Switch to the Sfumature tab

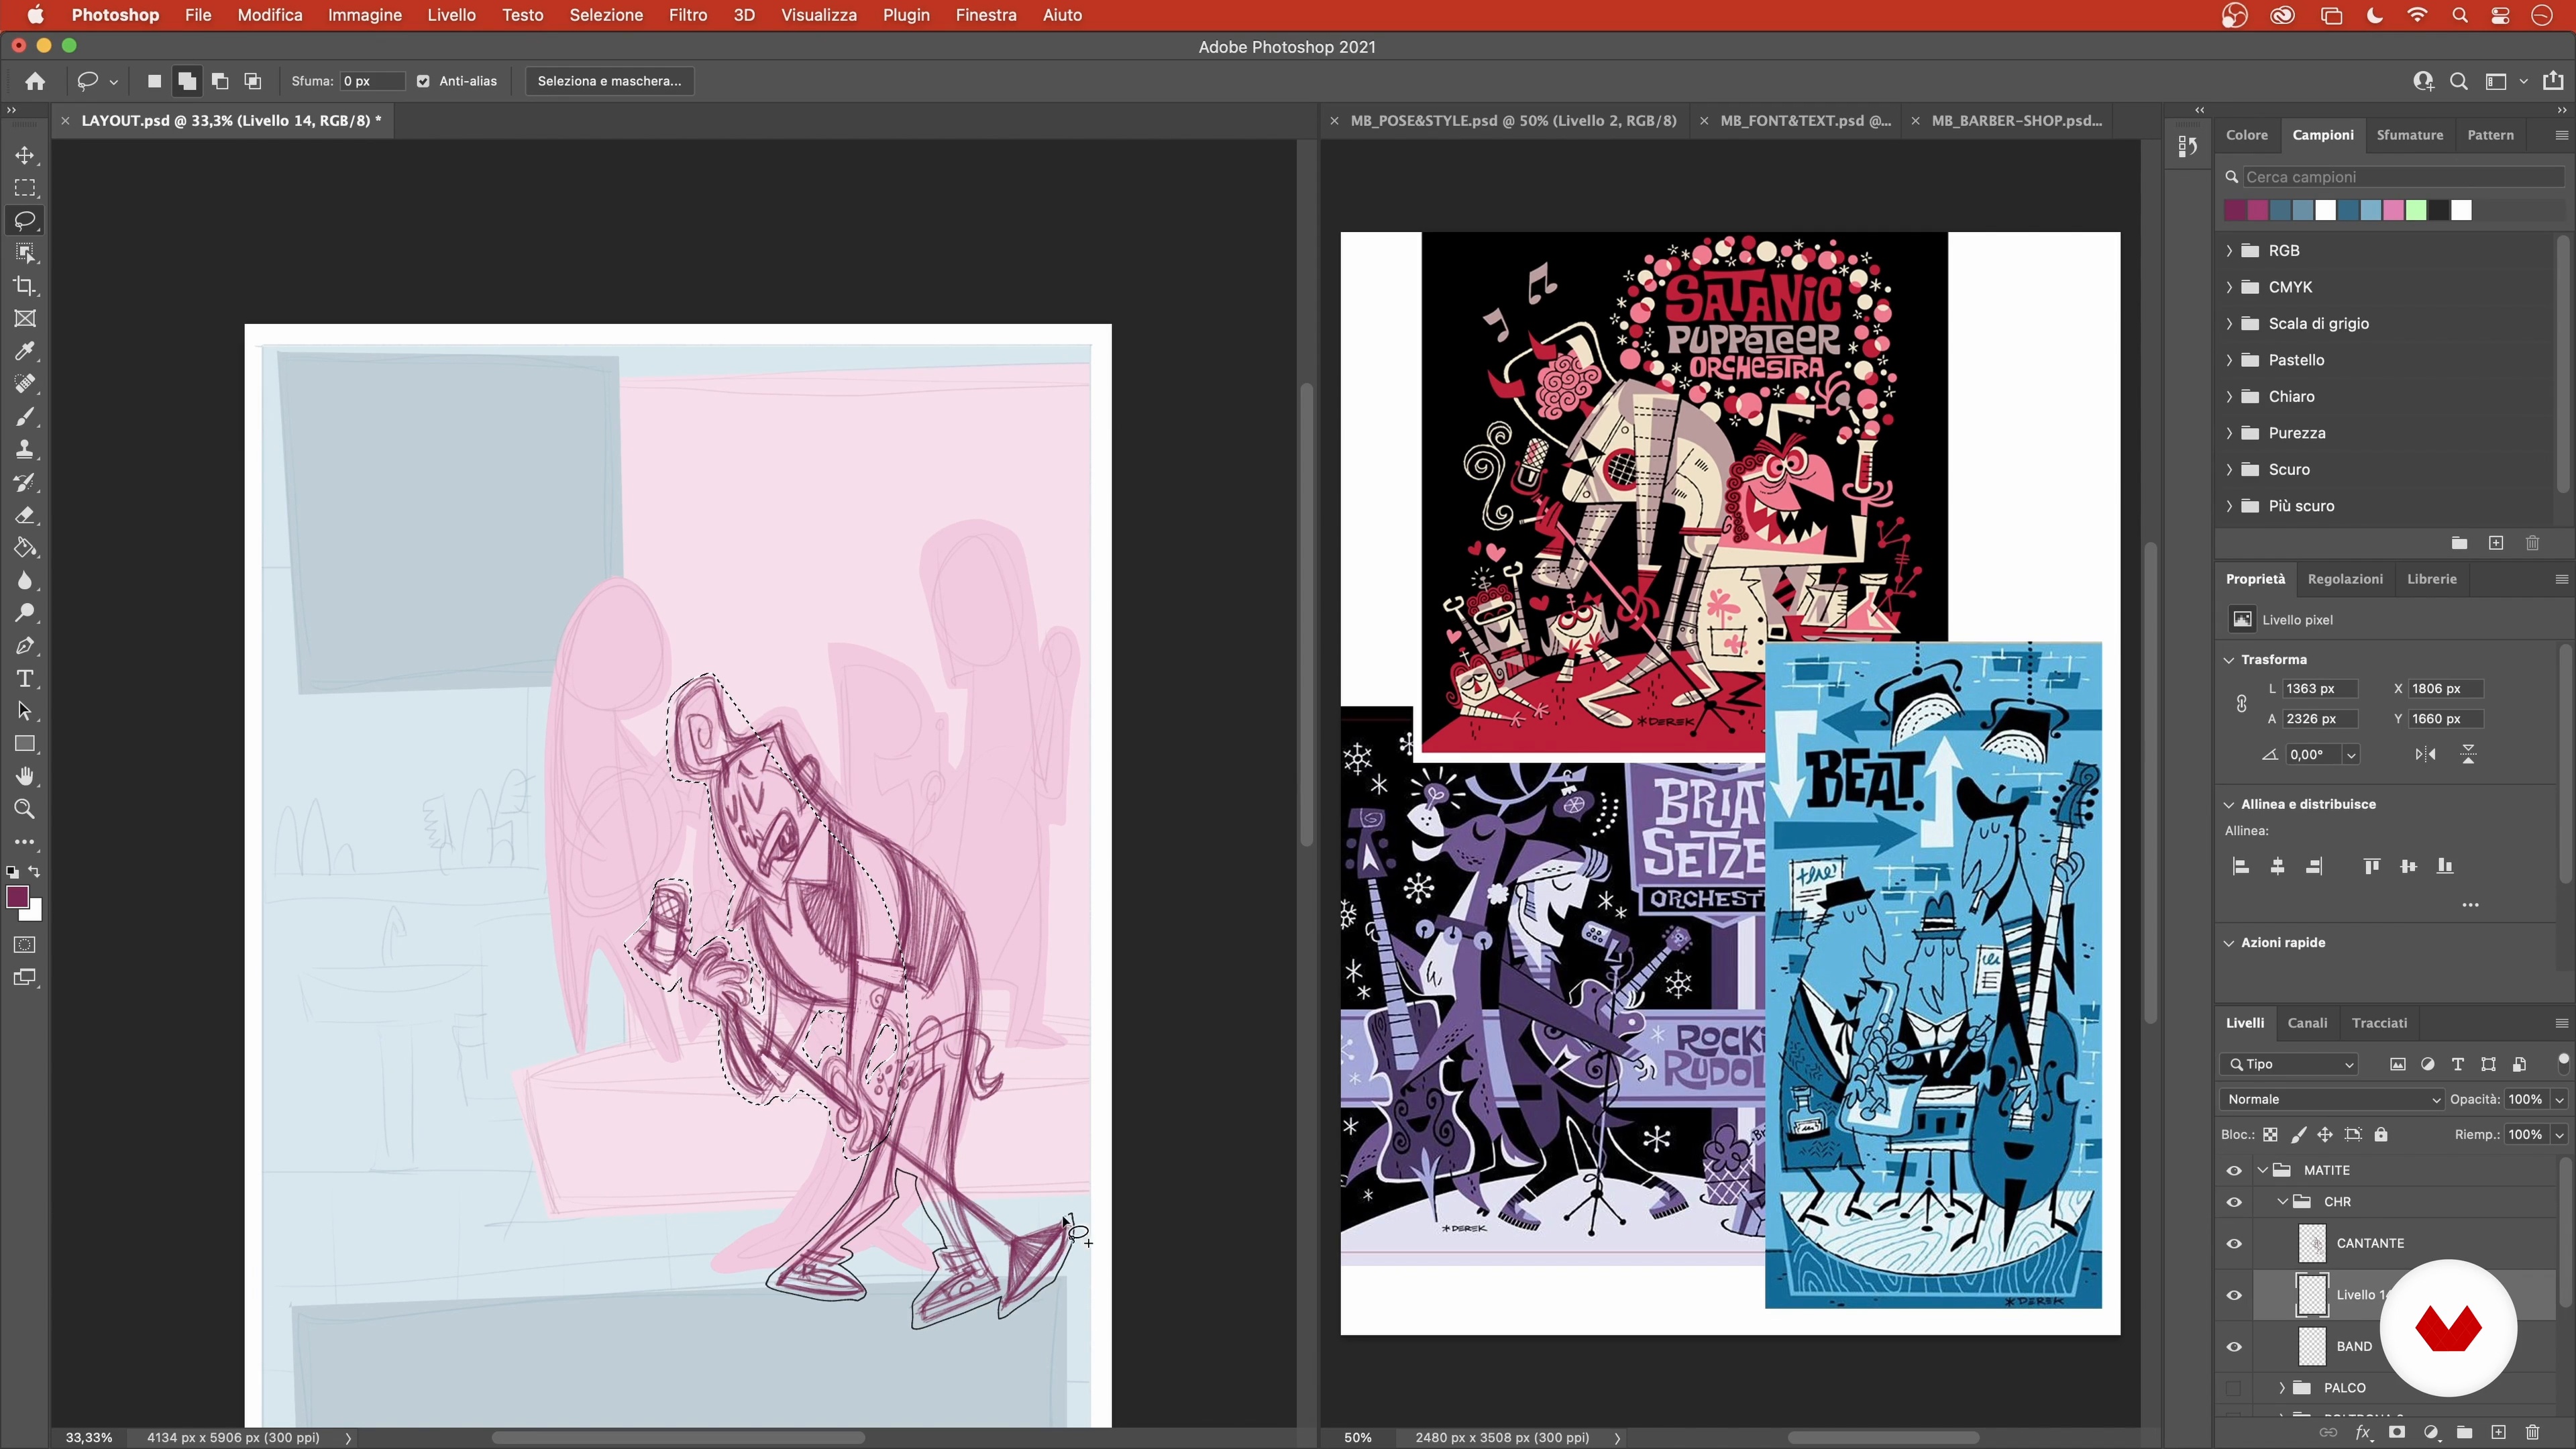click(2409, 135)
